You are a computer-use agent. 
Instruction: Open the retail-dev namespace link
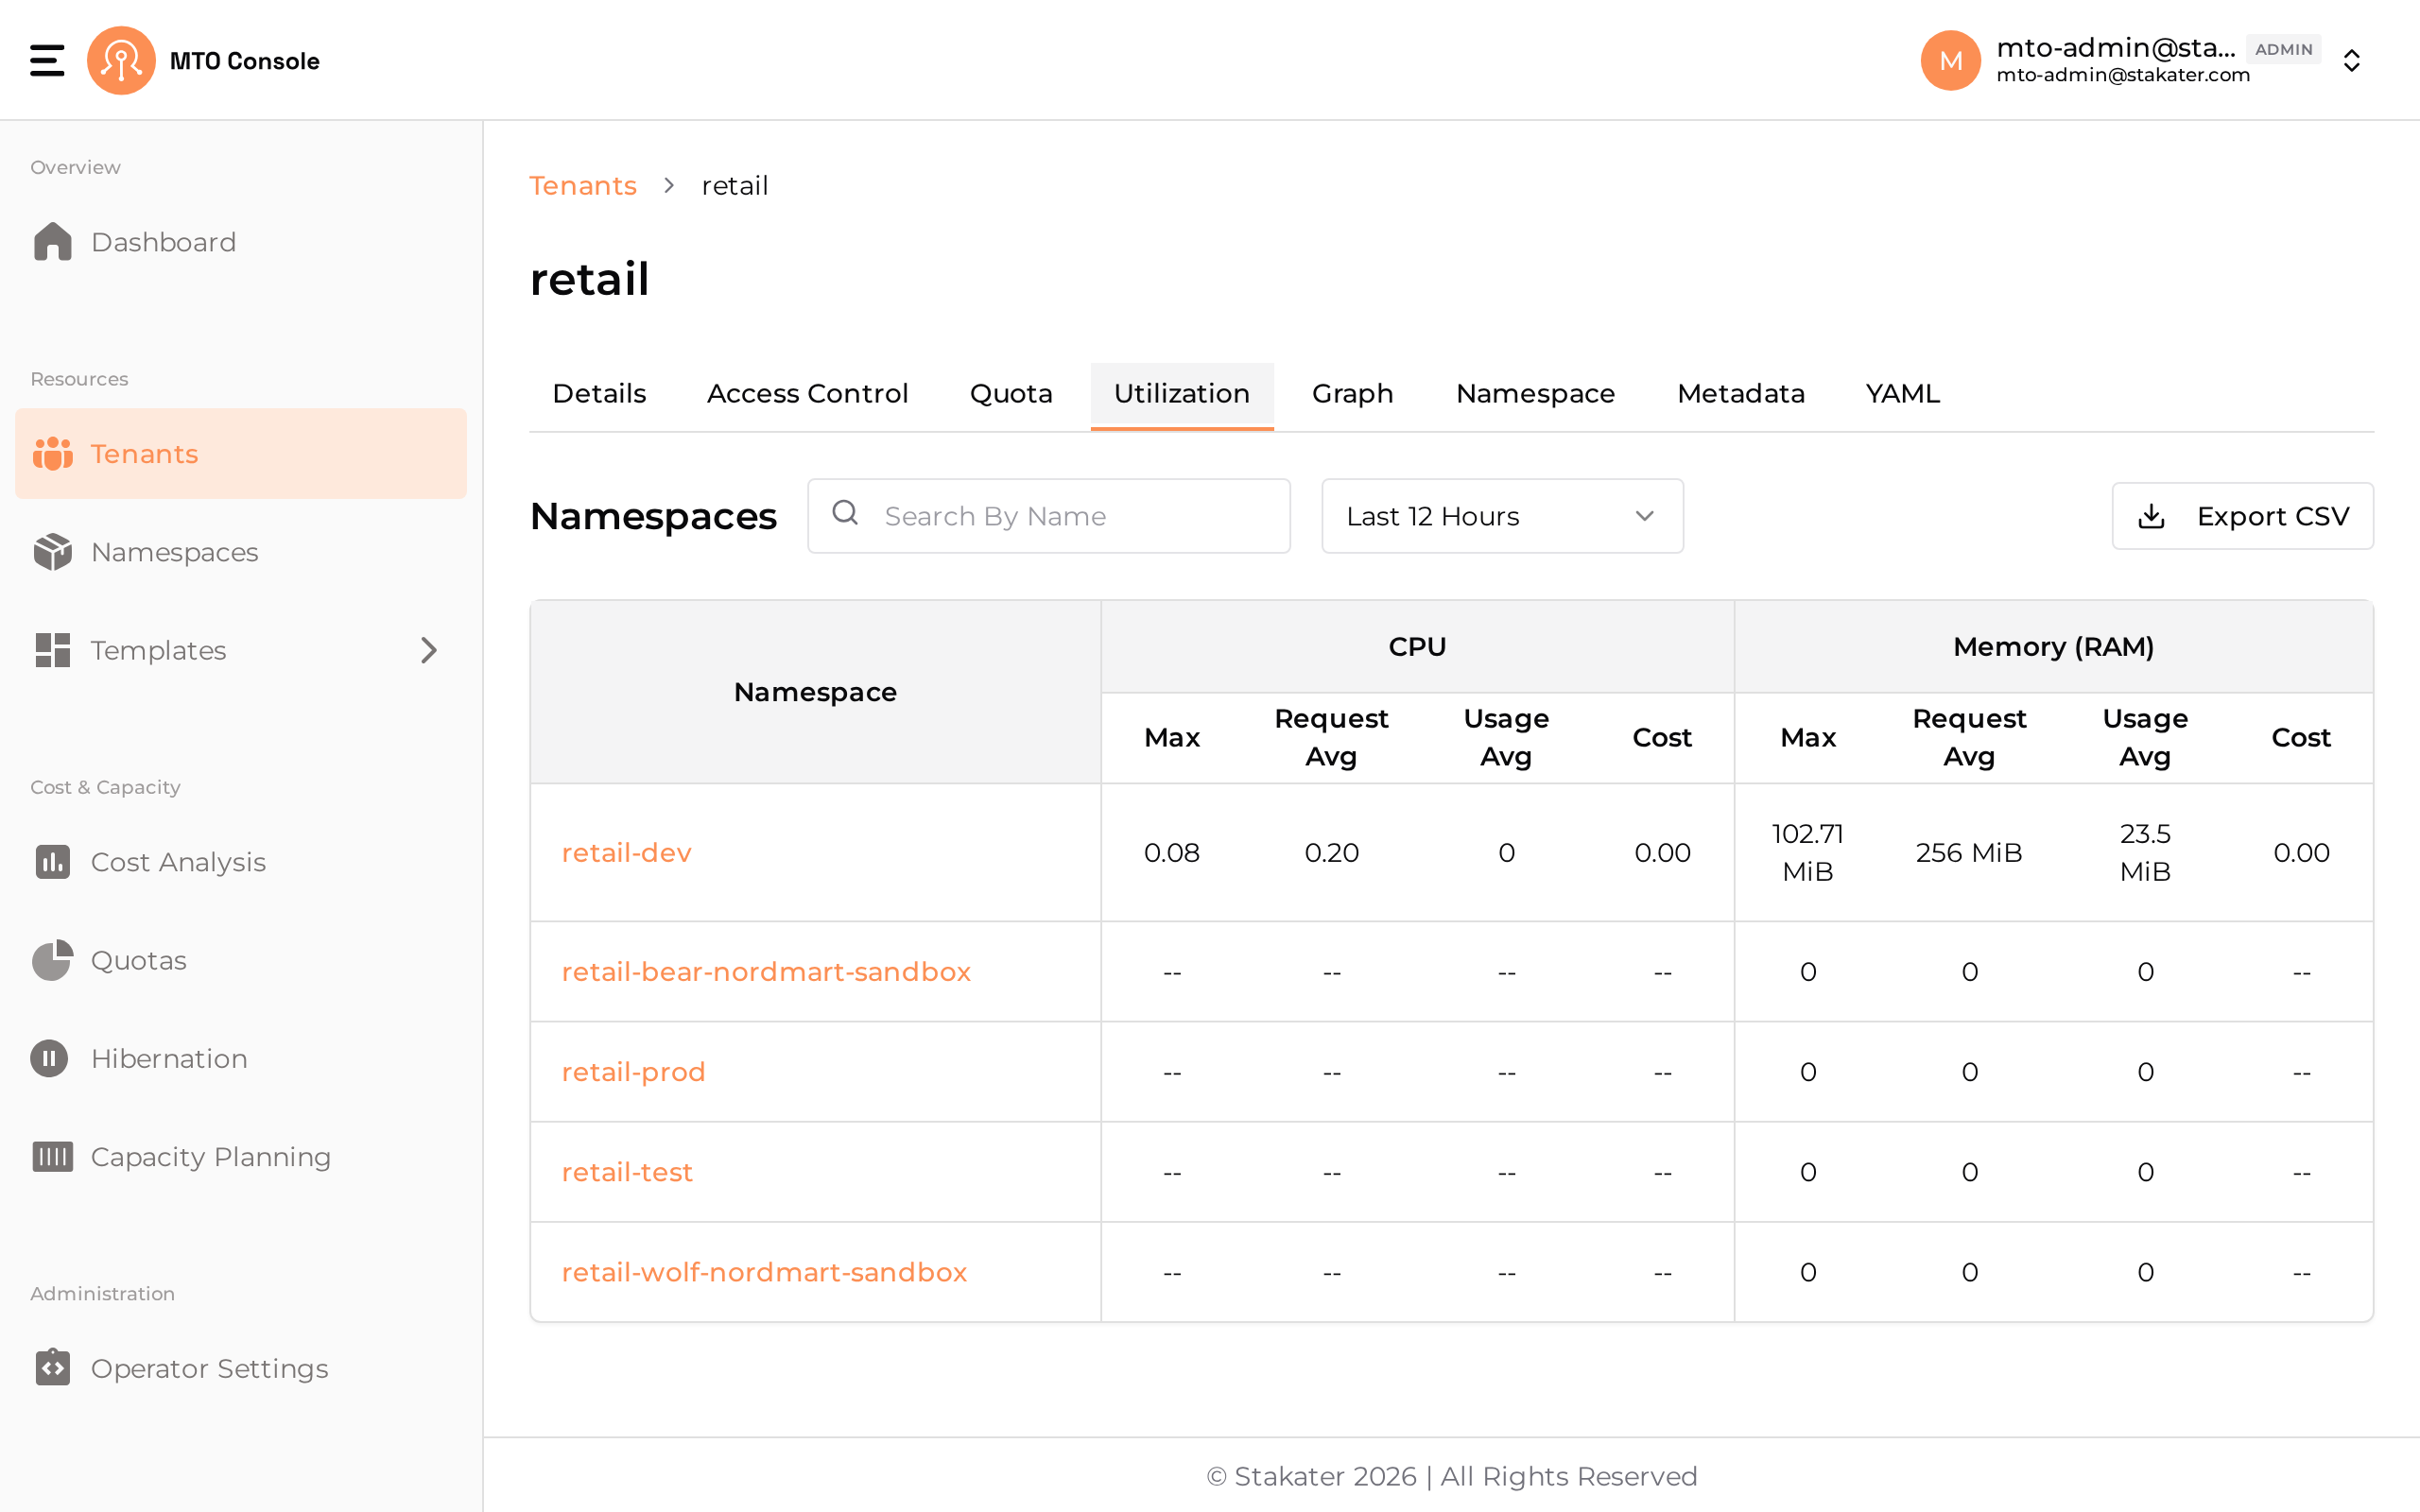click(x=626, y=853)
